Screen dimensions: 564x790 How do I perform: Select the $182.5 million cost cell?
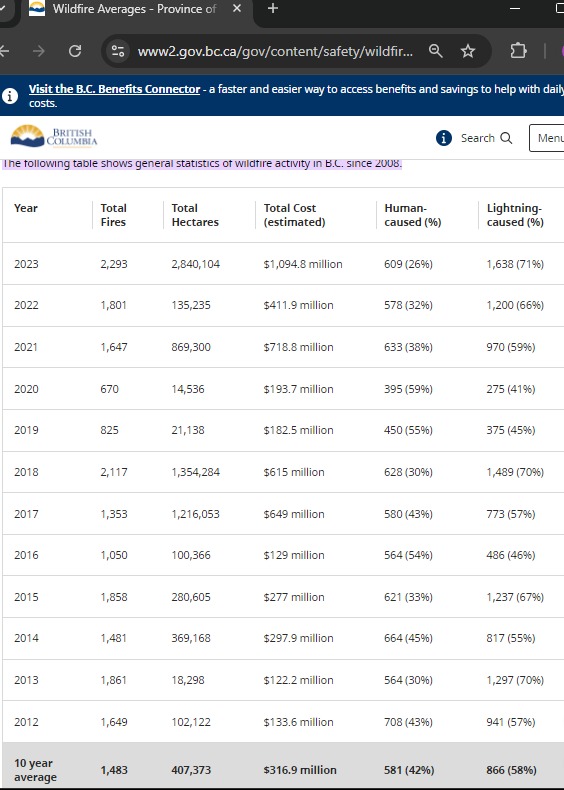click(x=298, y=430)
